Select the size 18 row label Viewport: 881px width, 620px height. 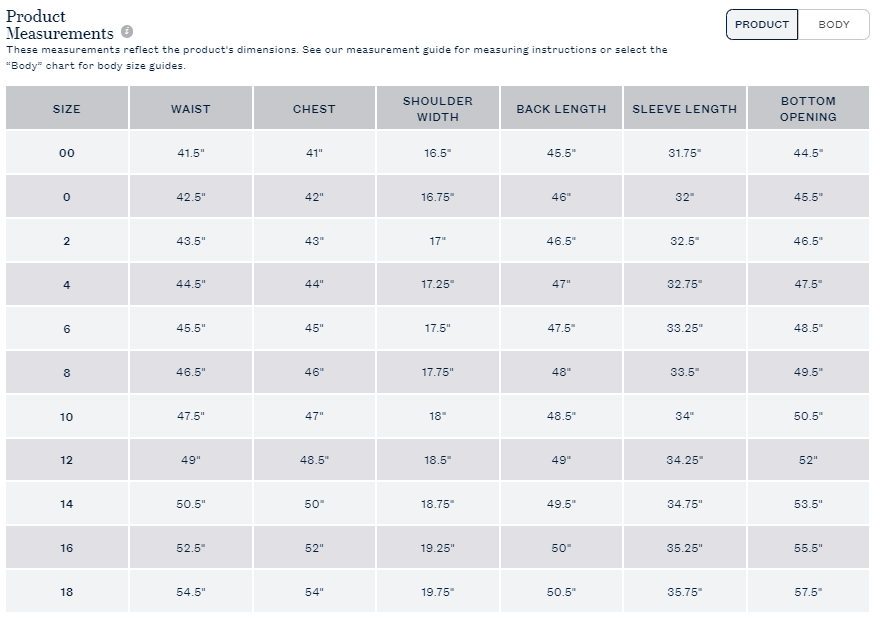coord(67,592)
